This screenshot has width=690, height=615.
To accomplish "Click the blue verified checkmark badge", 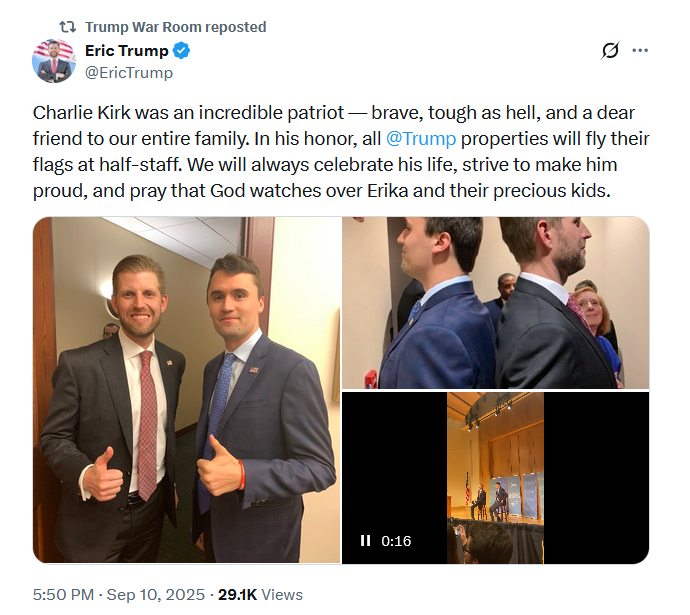I will click(182, 51).
